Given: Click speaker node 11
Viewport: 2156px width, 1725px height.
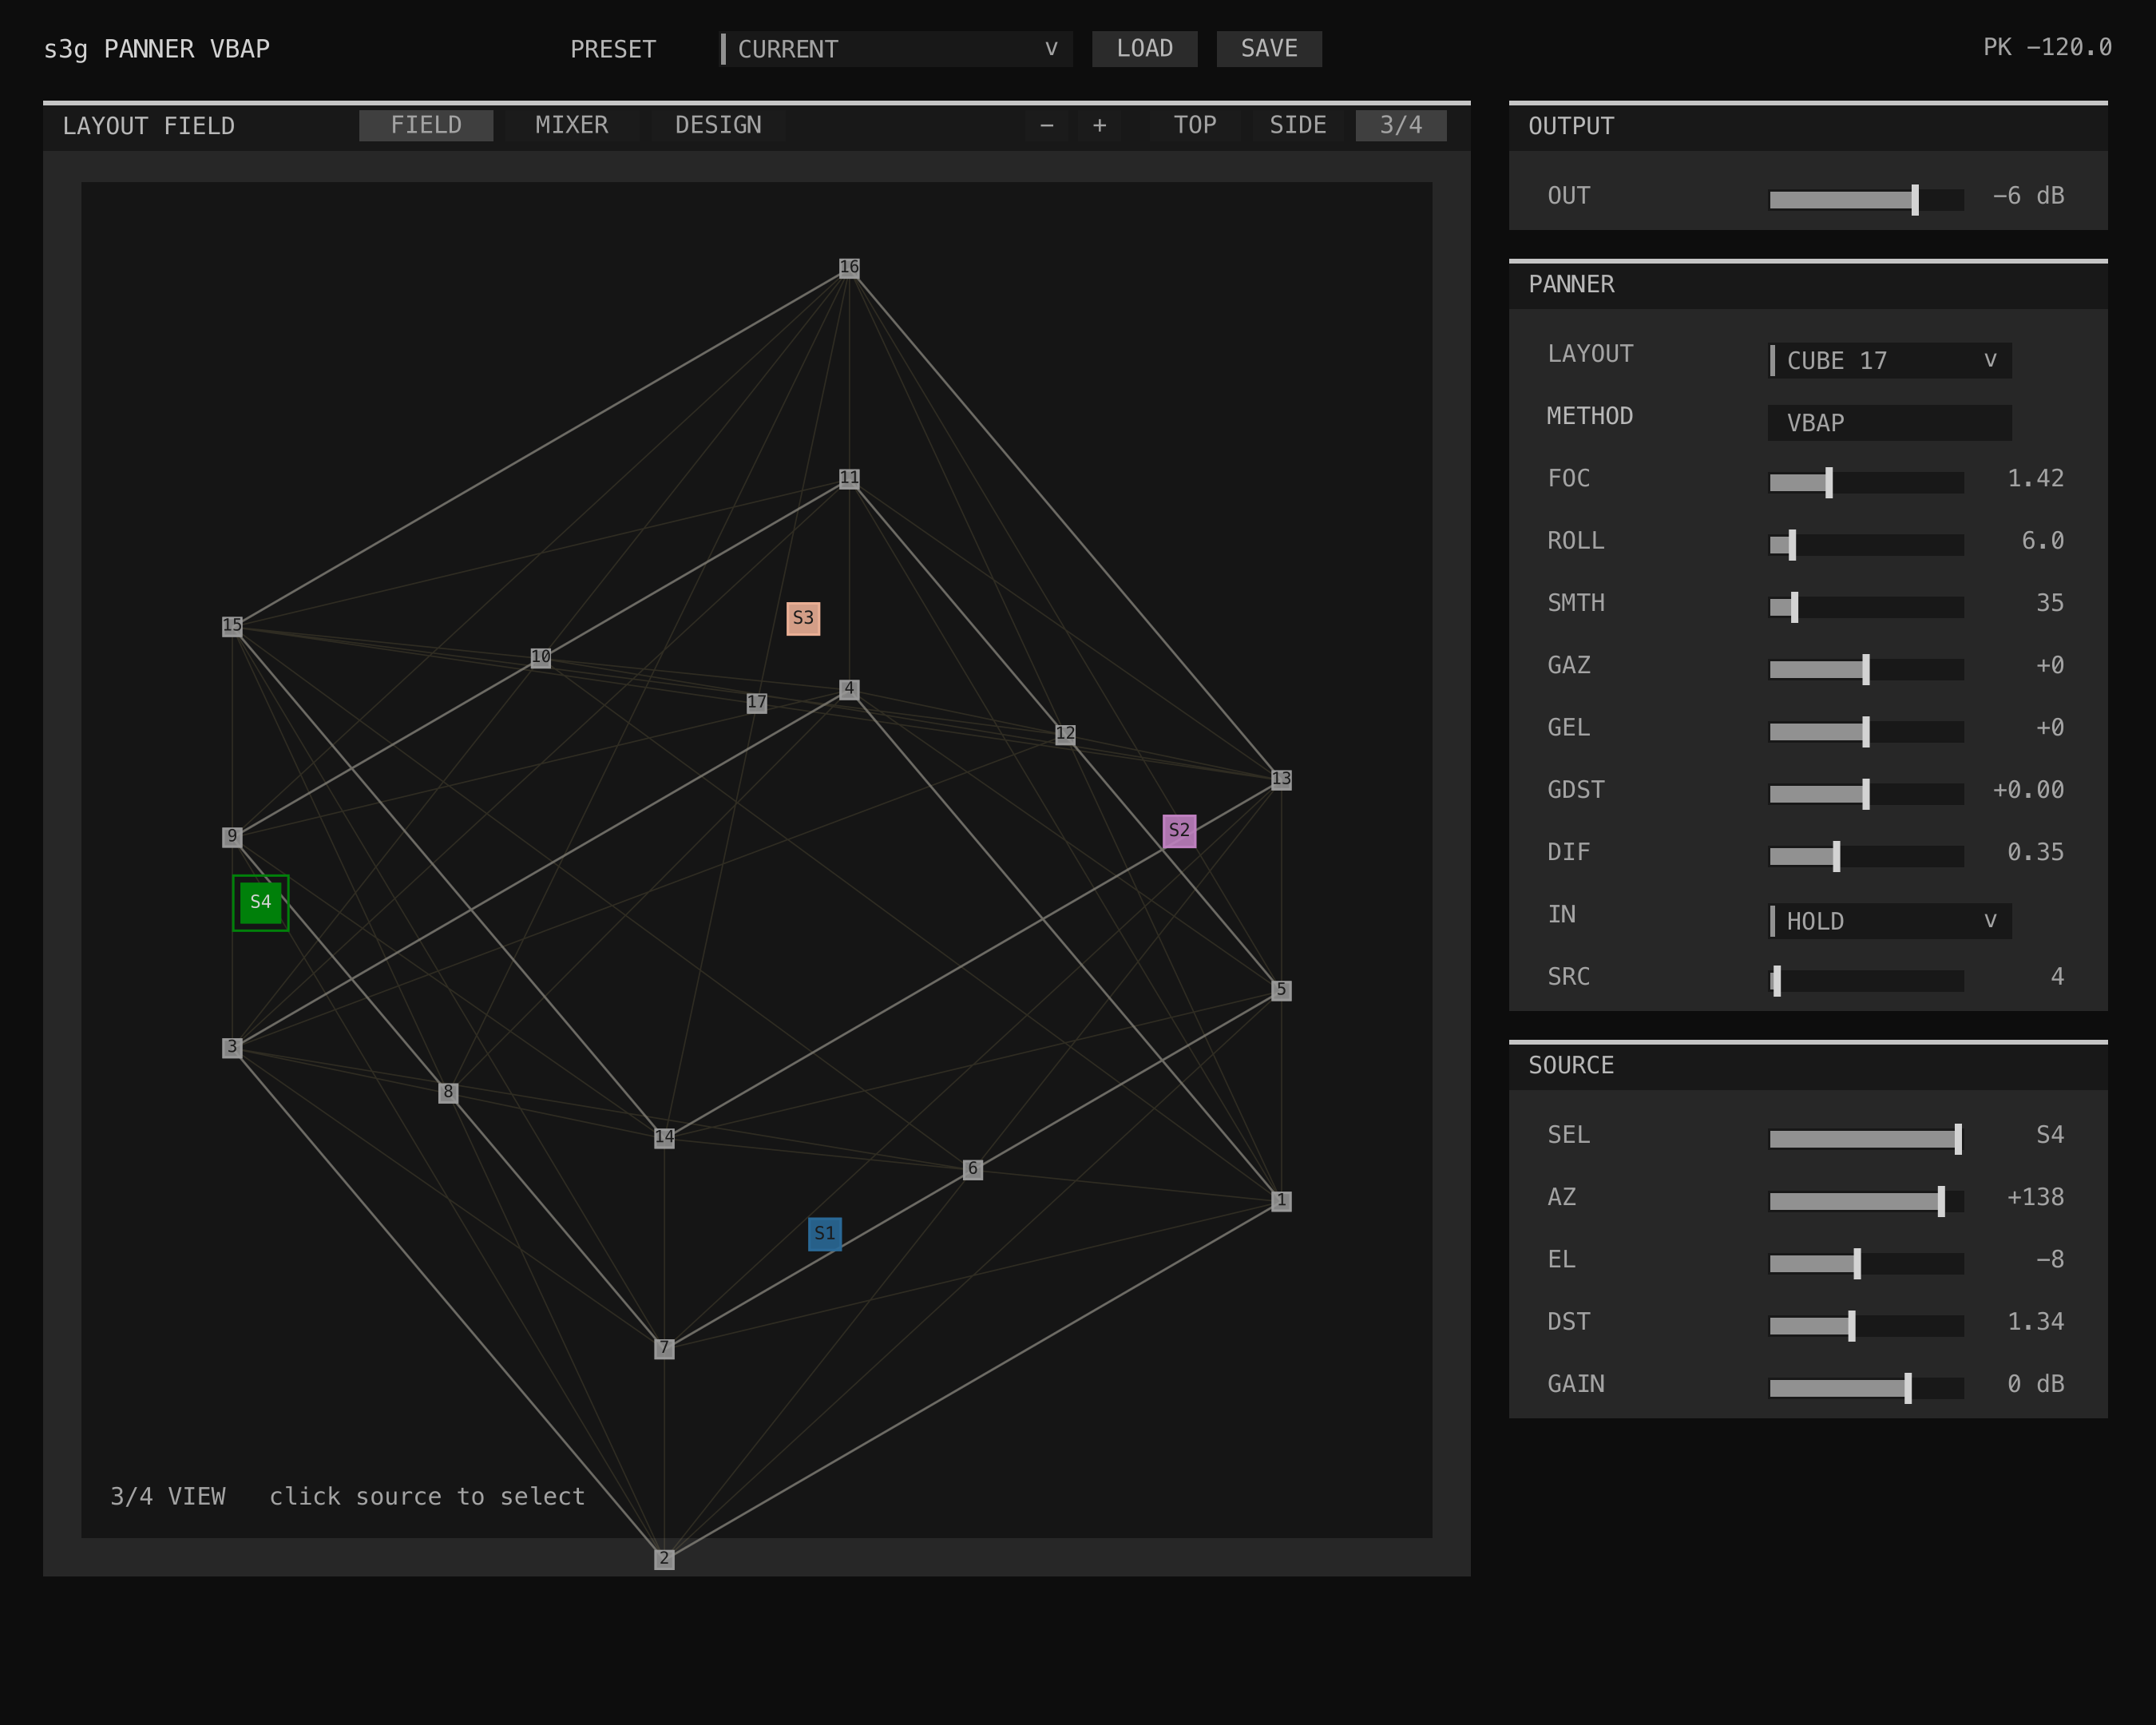Looking at the screenshot, I should [849, 478].
